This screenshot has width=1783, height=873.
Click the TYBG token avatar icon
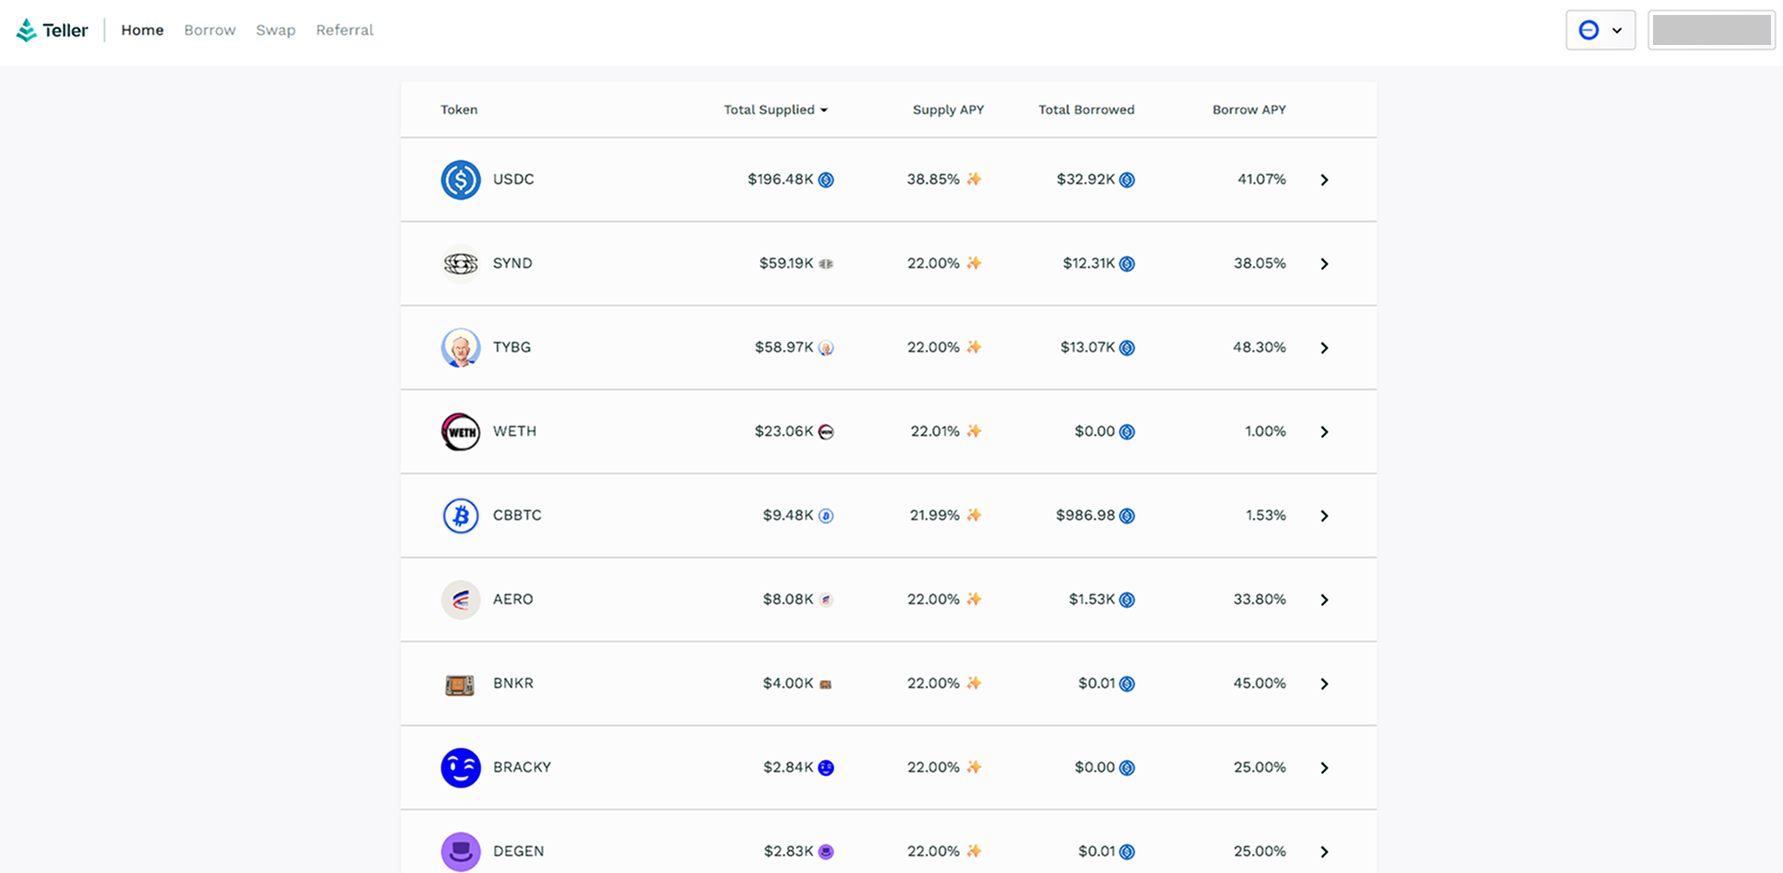tap(460, 348)
